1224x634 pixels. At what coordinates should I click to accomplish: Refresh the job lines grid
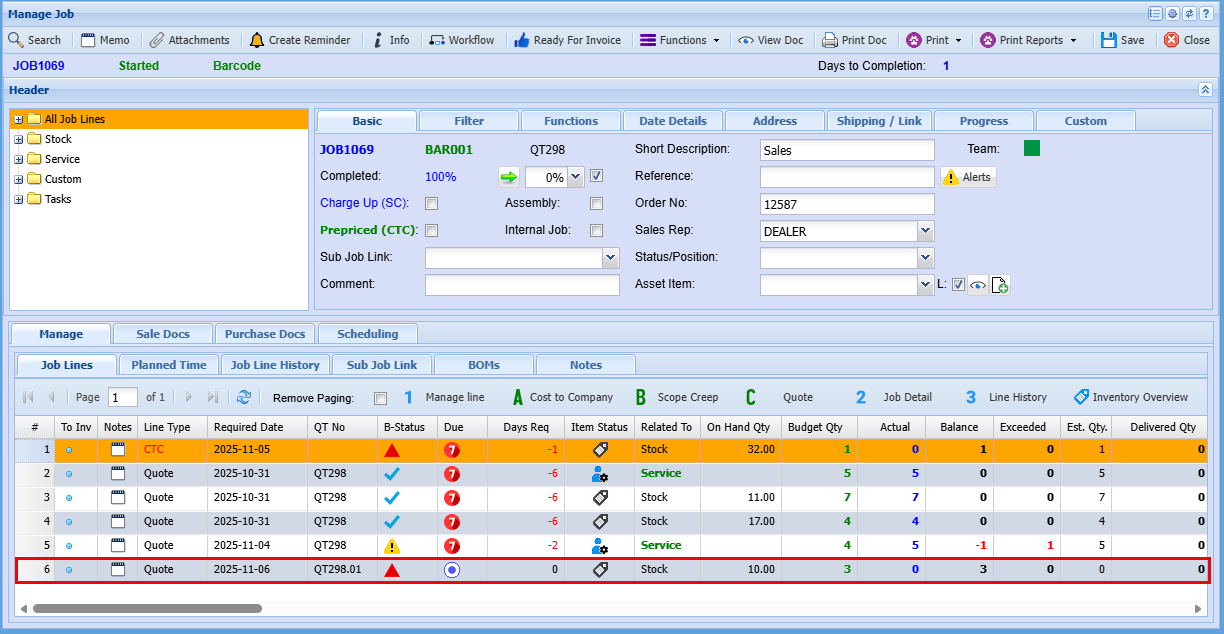pyautogui.click(x=244, y=398)
